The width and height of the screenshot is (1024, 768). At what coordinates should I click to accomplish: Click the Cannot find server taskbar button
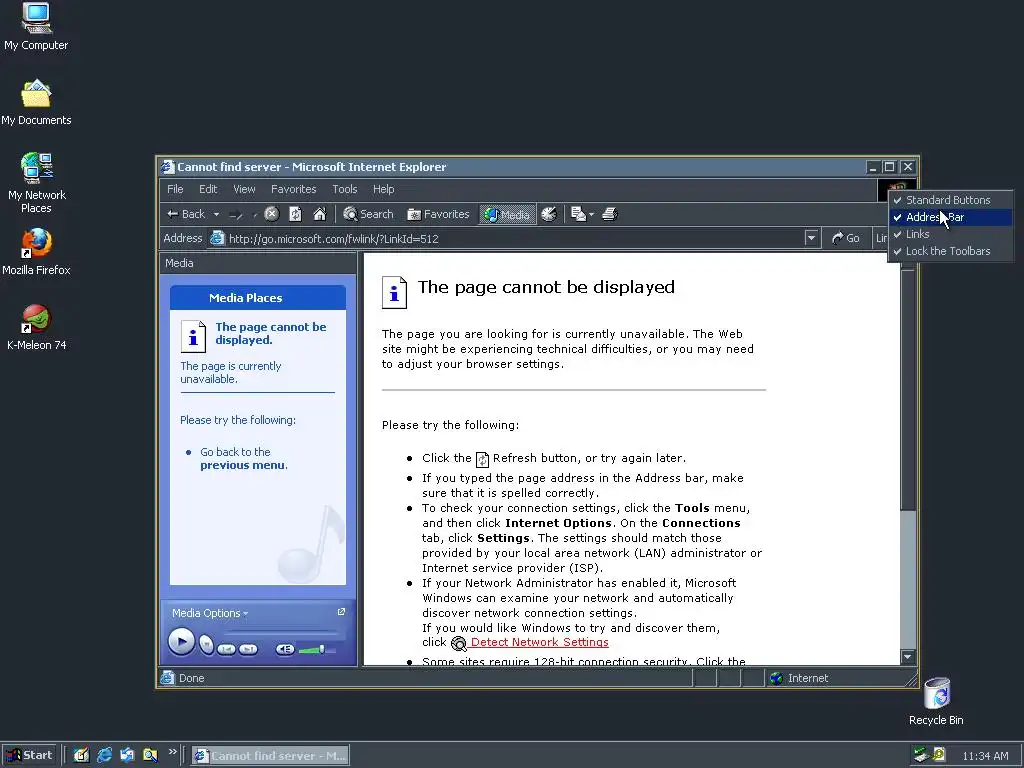270,756
